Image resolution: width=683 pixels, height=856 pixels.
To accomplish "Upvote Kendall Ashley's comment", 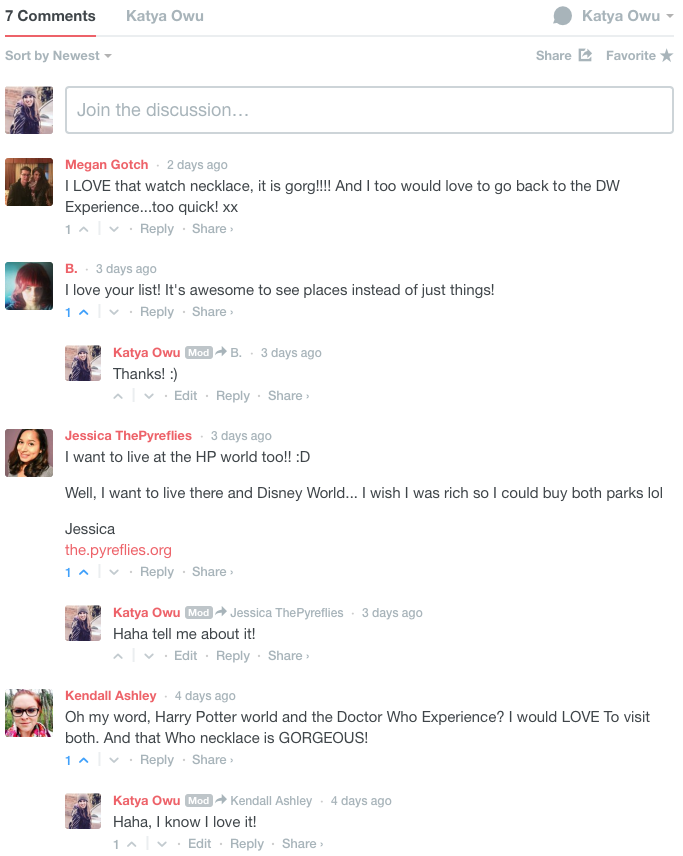I will coord(83,760).
